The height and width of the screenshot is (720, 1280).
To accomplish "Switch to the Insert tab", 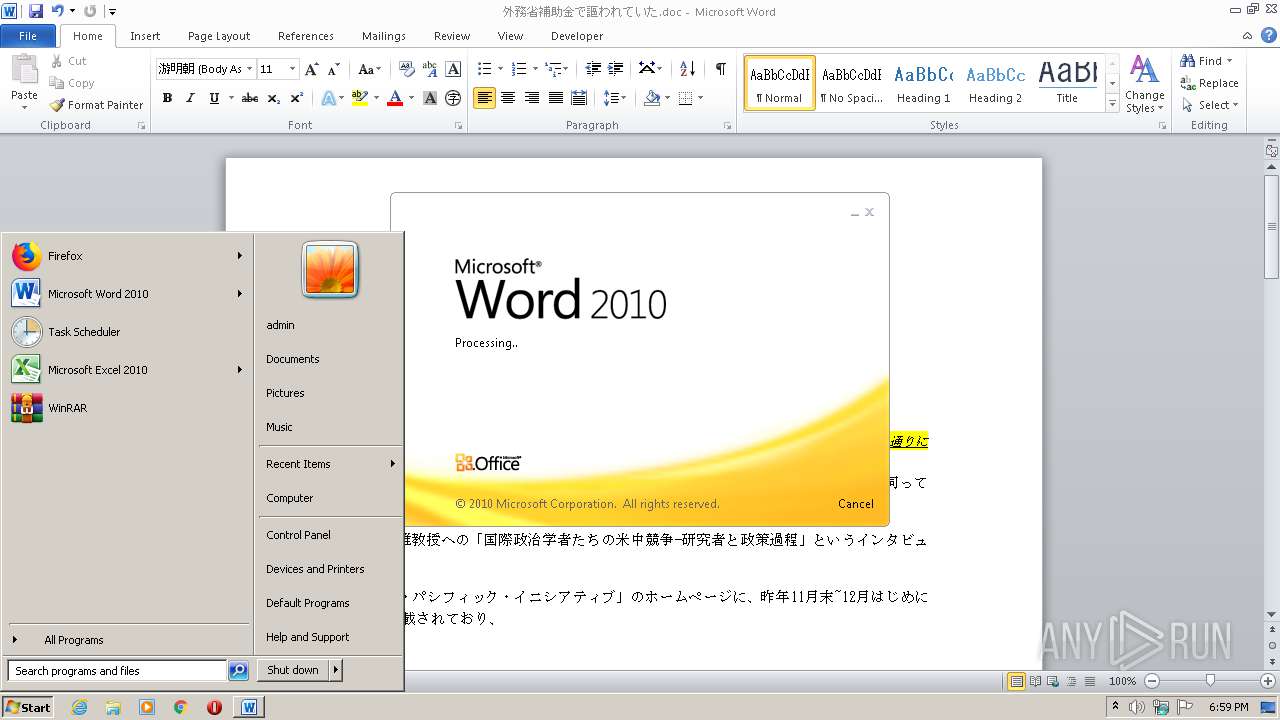I will coord(145,36).
